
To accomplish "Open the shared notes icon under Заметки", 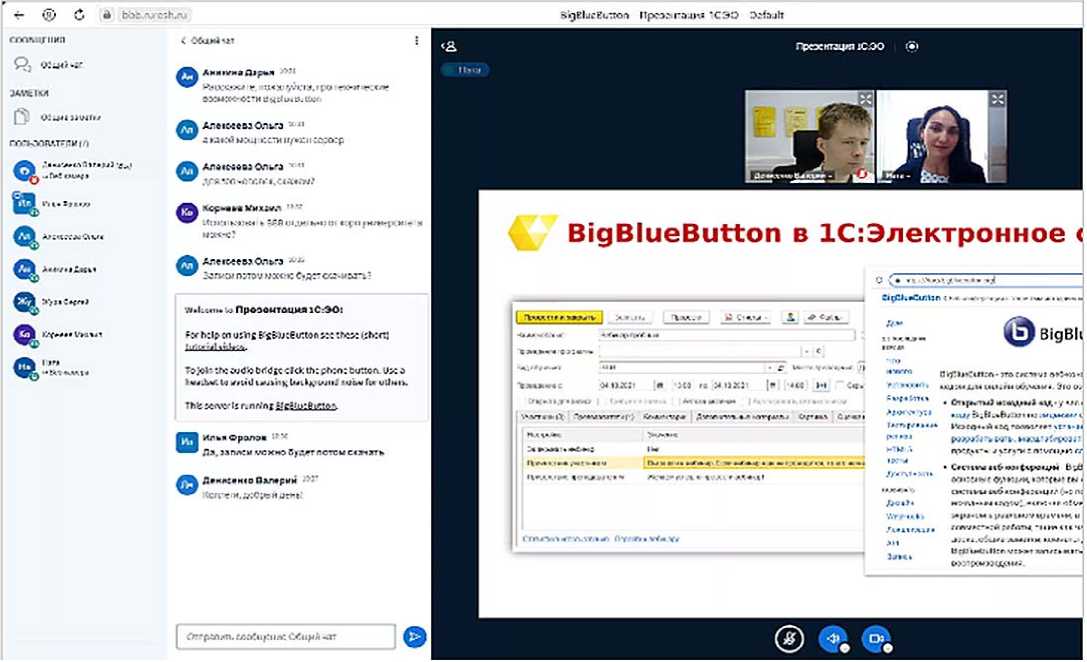I will point(22,117).
